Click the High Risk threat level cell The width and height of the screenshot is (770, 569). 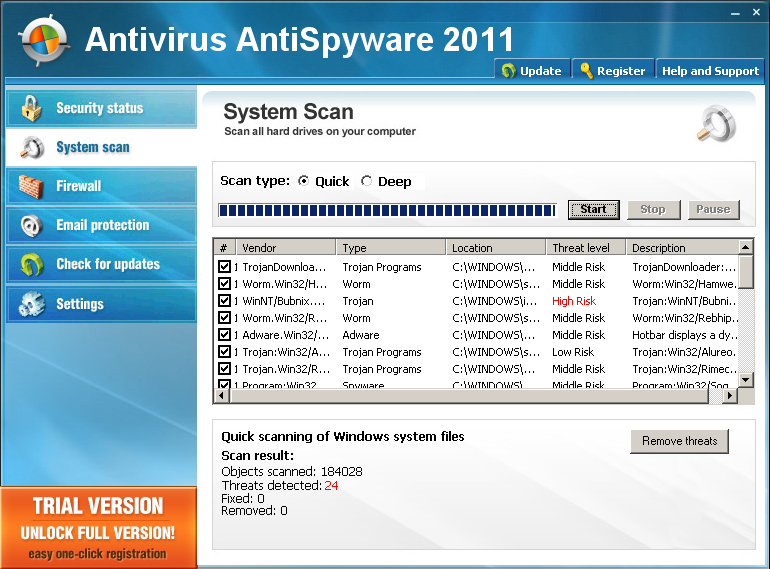pos(574,301)
